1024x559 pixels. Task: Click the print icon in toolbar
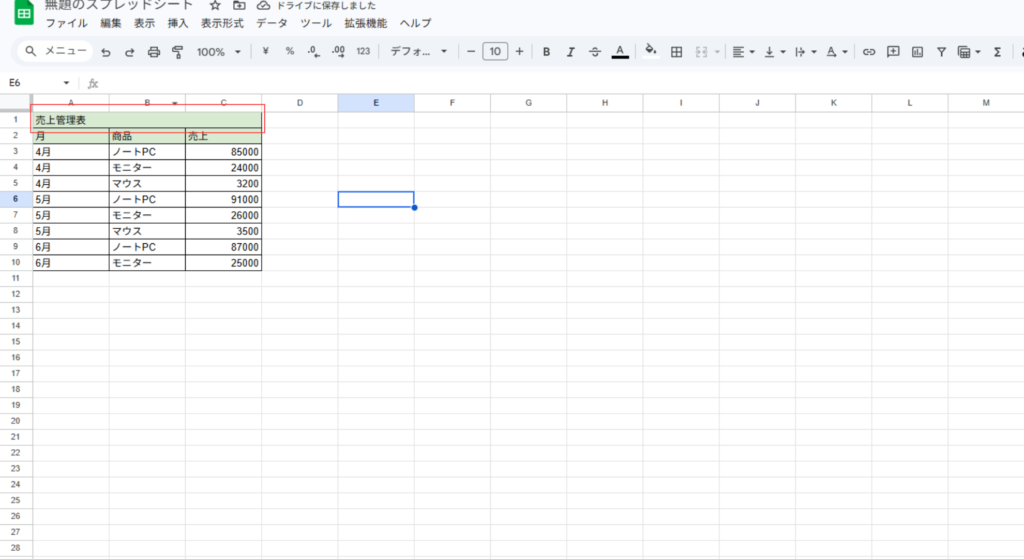(153, 52)
